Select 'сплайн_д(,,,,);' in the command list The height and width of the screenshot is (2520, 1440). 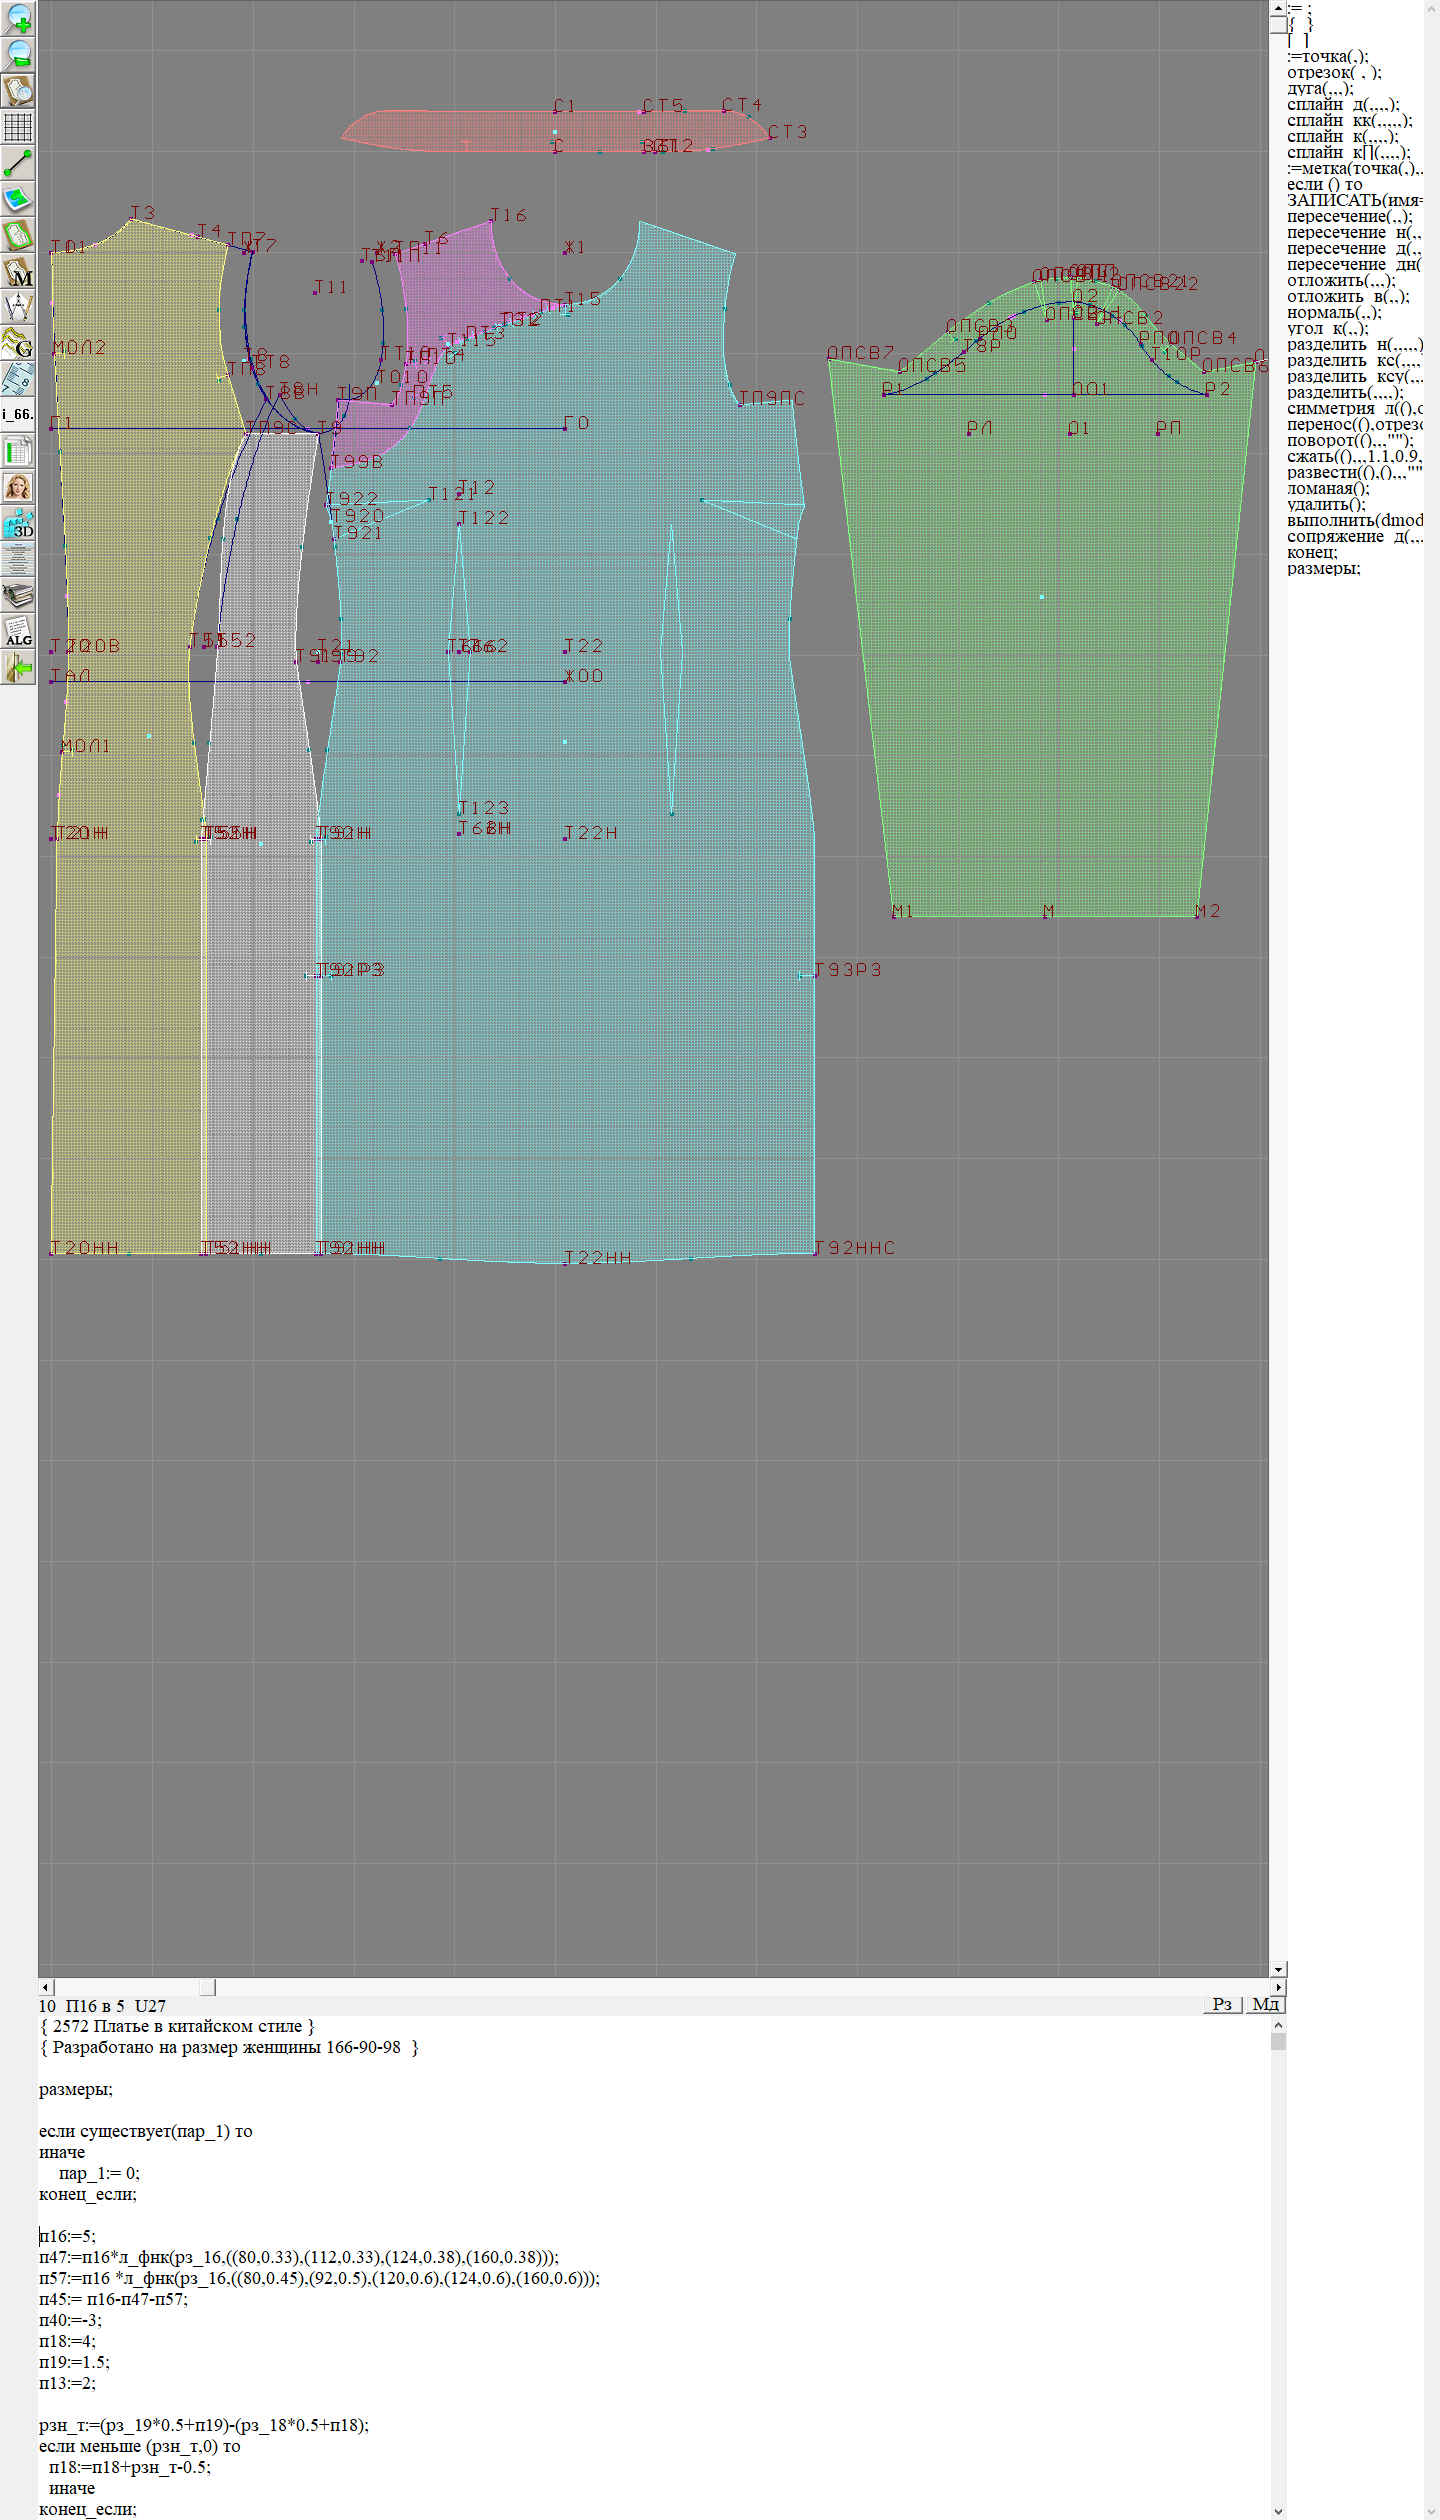point(1343,105)
